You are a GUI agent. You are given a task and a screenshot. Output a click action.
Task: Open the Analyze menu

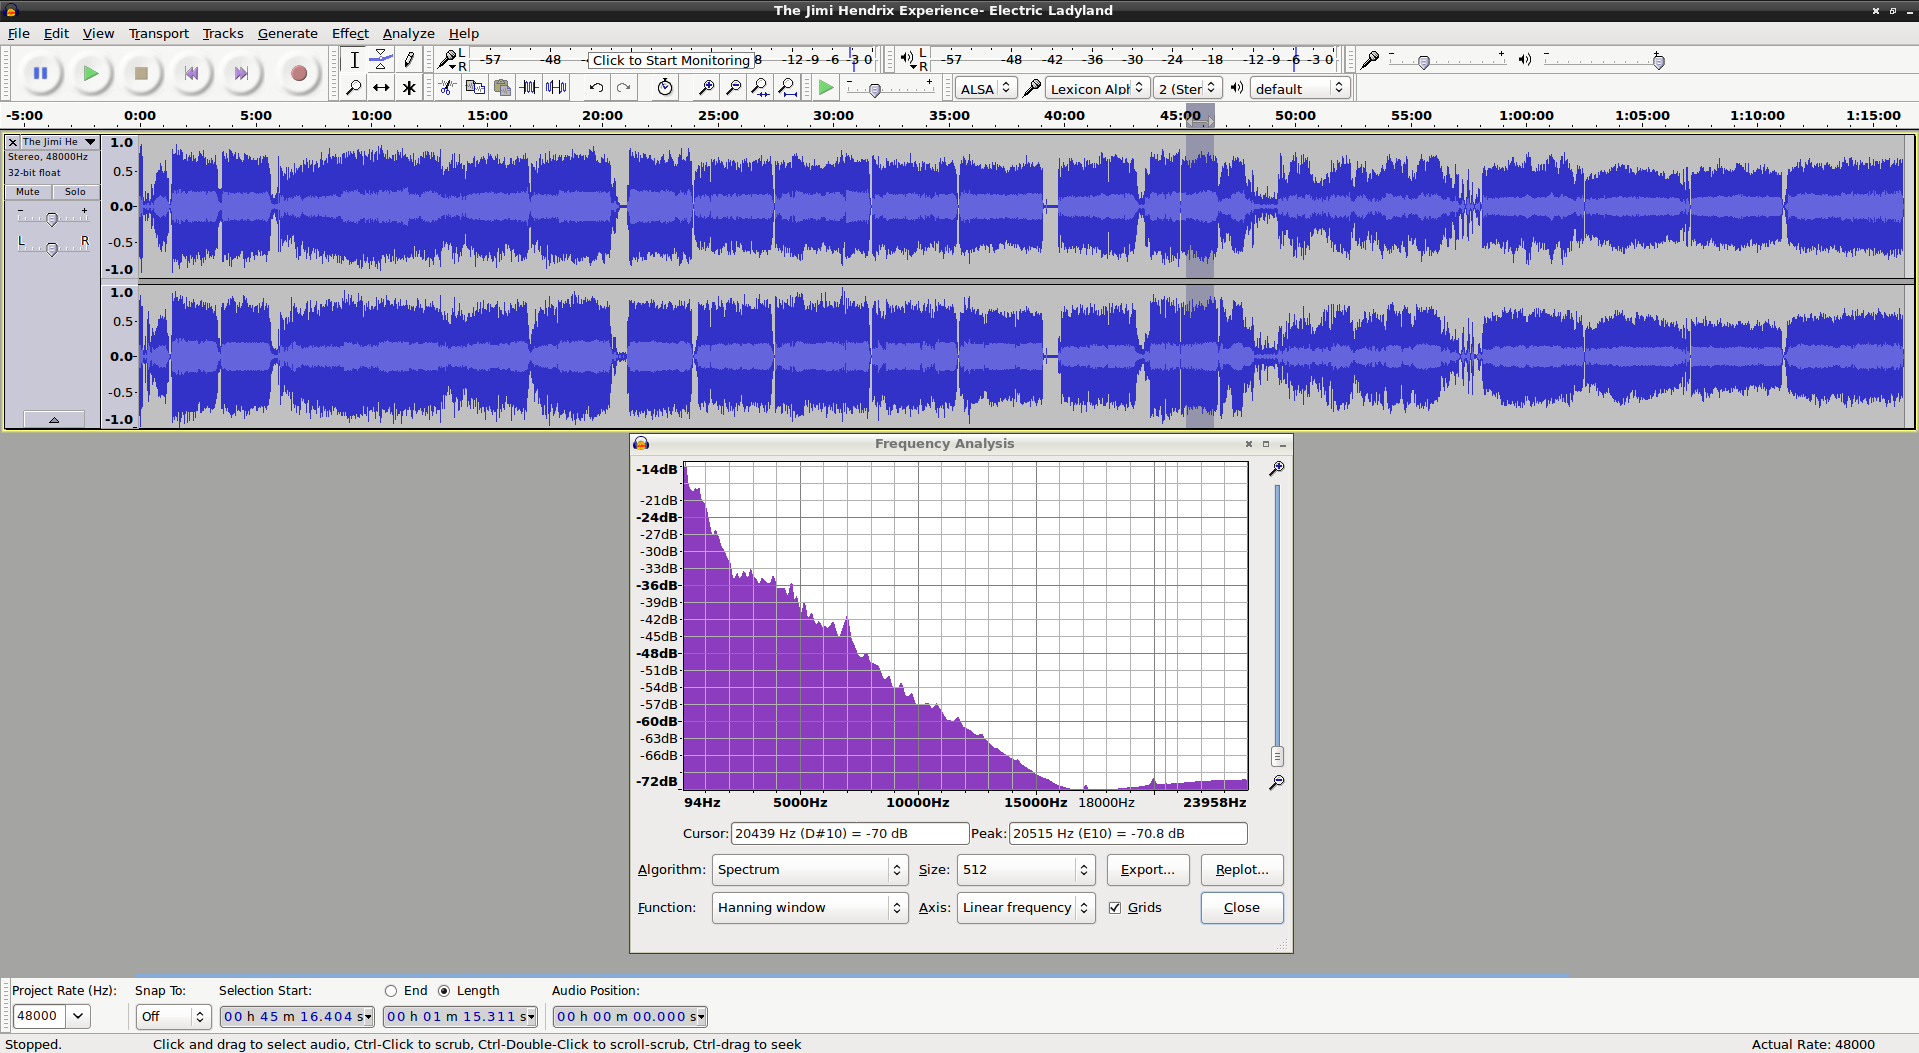click(408, 33)
